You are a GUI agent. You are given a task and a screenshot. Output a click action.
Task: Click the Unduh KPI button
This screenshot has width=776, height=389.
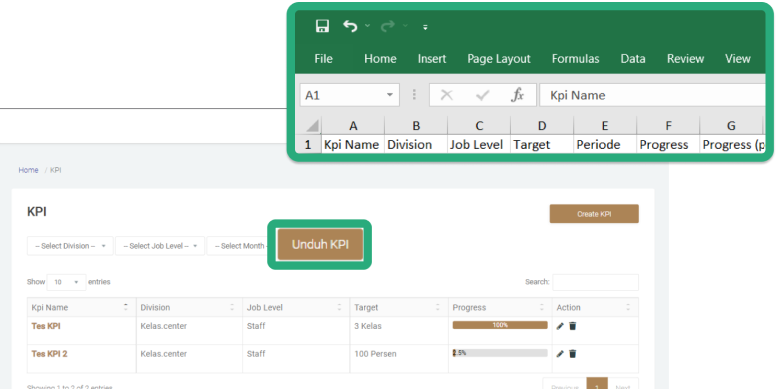pyautogui.click(x=320, y=244)
